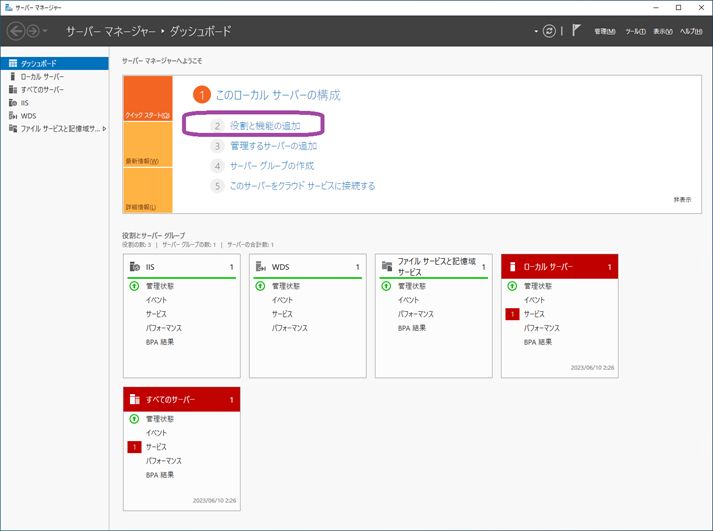Click 役割と機能の追加 link

coord(265,126)
